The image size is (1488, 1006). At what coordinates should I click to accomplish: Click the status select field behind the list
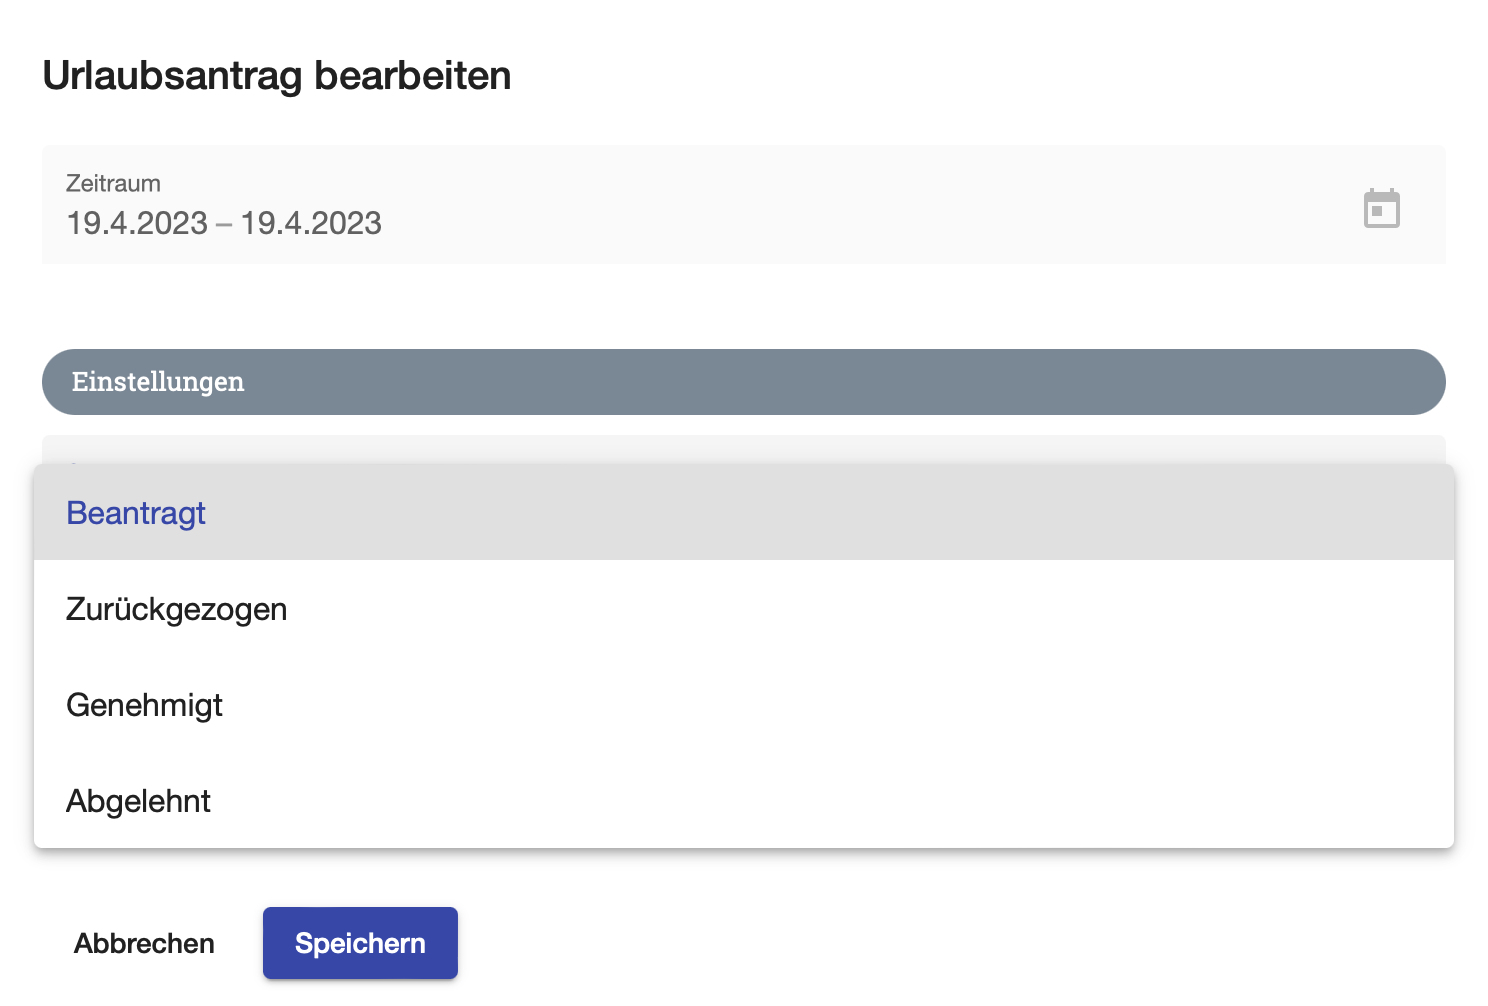(744, 449)
